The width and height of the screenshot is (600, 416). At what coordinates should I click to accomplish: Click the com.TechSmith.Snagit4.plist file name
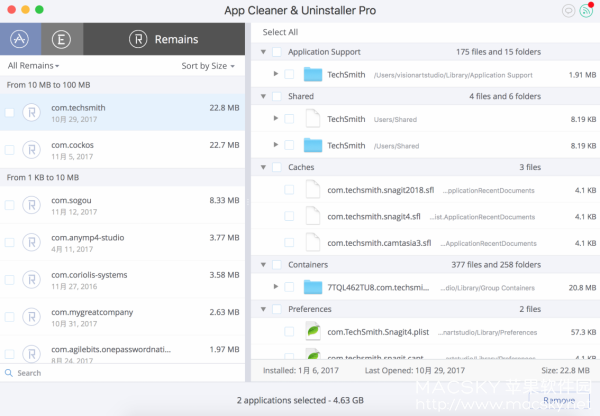click(x=378, y=332)
